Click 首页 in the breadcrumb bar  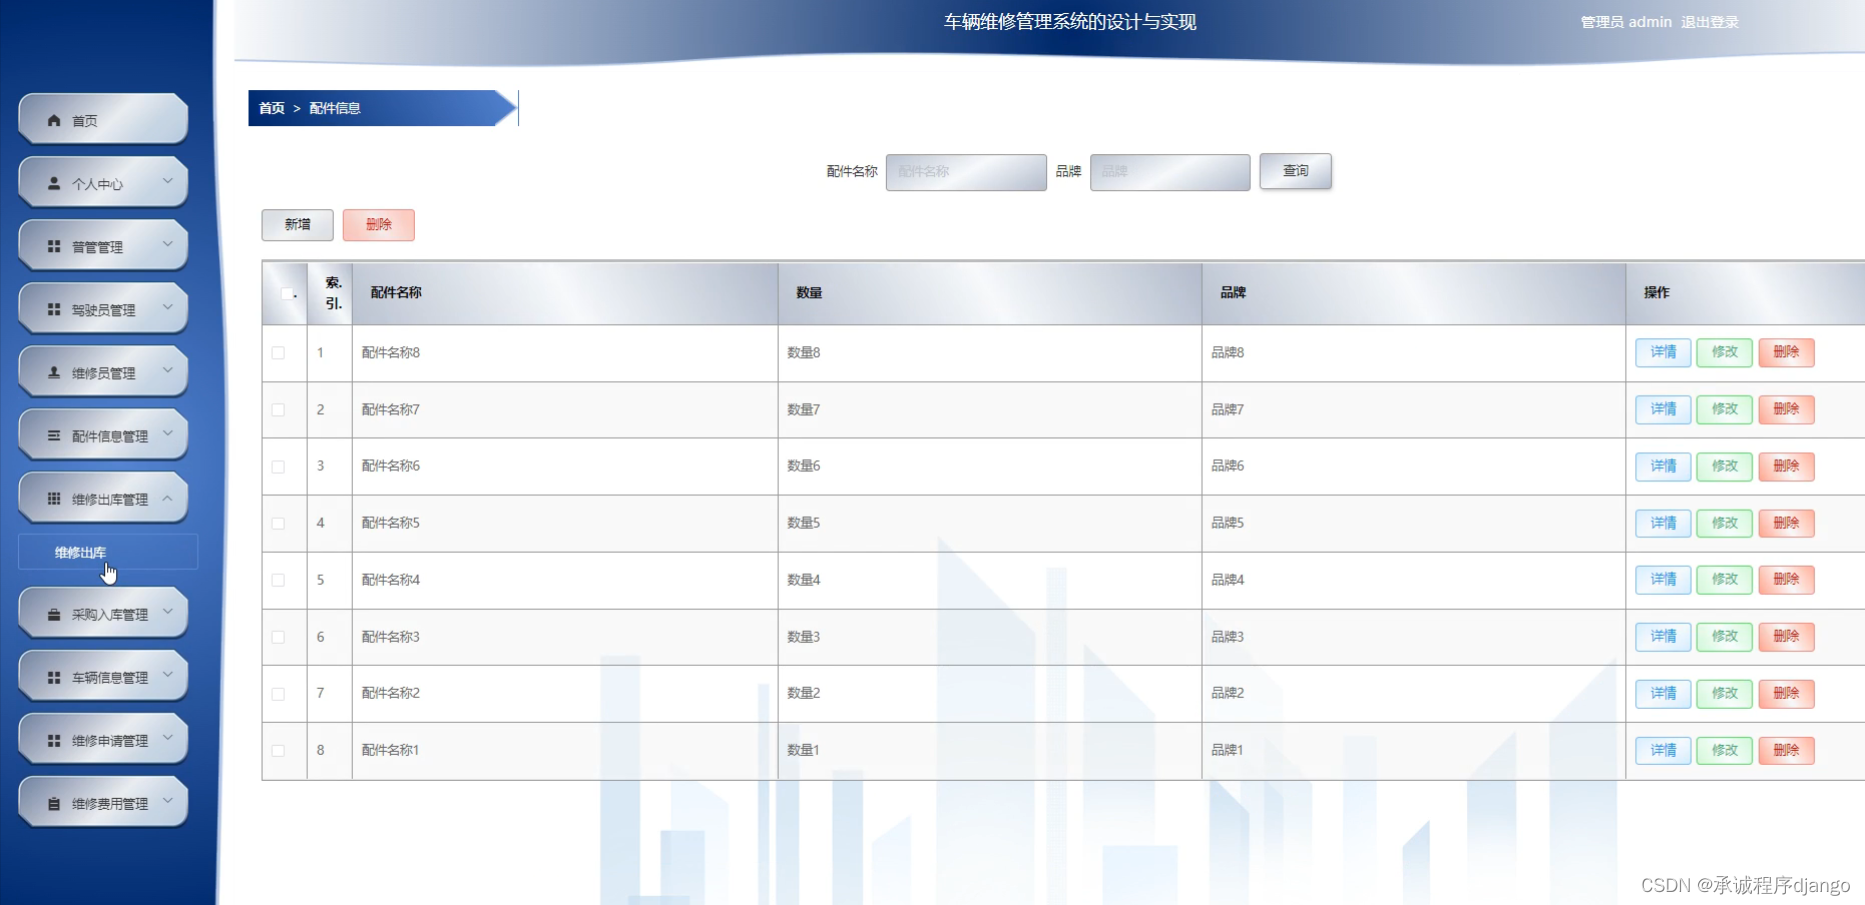tap(269, 108)
